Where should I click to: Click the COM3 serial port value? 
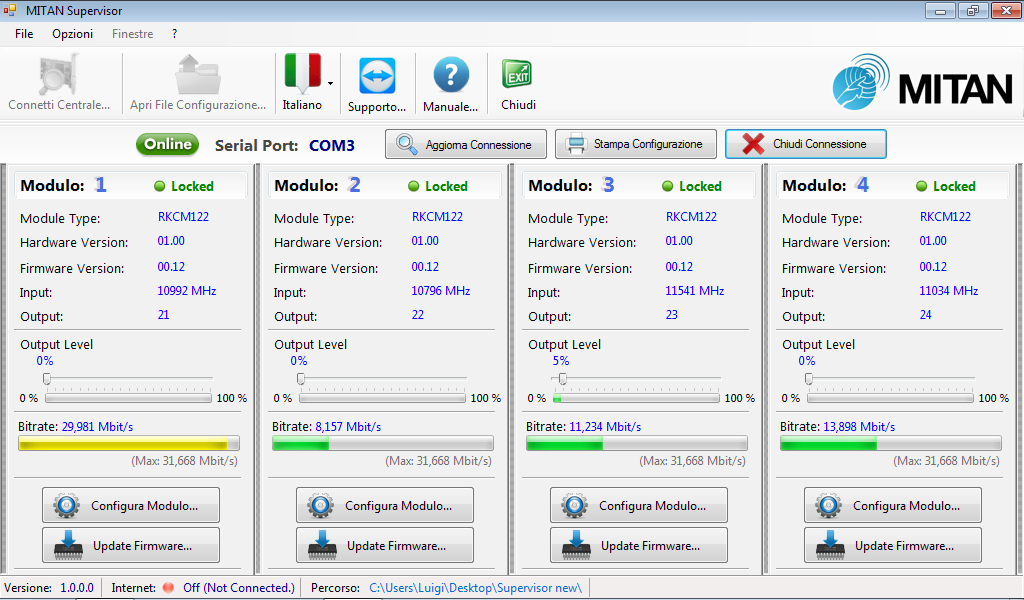point(332,146)
